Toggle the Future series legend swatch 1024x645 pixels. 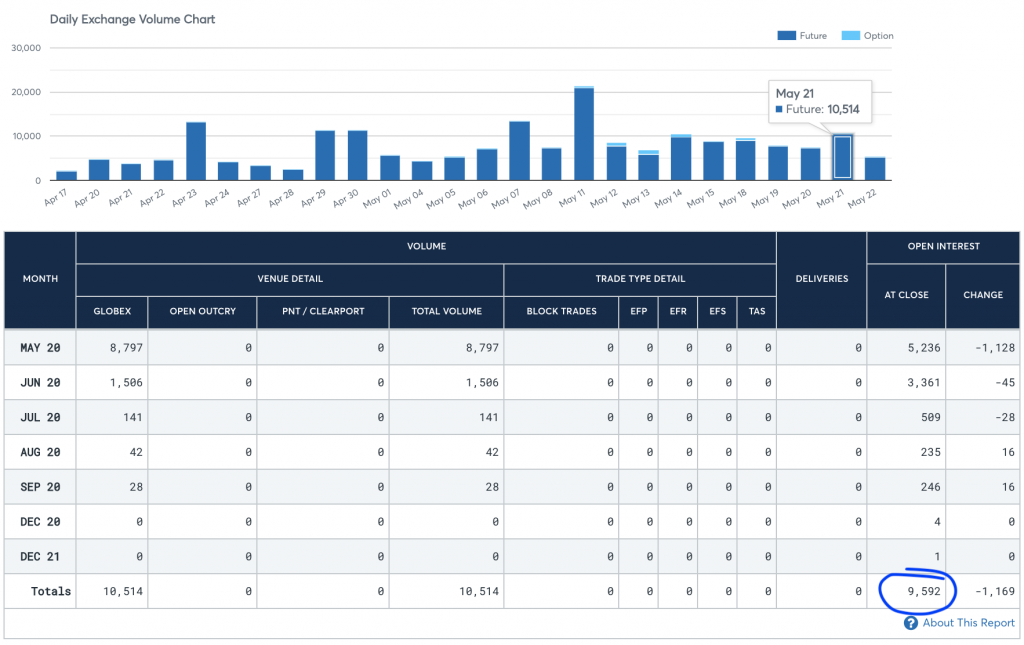(x=787, y=36)
